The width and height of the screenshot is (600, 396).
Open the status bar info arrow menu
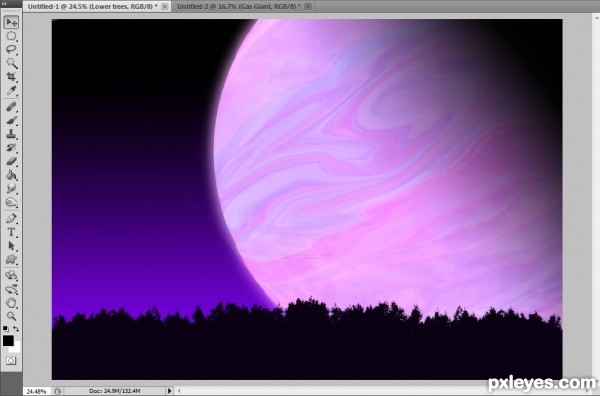[x=169, y=391]
